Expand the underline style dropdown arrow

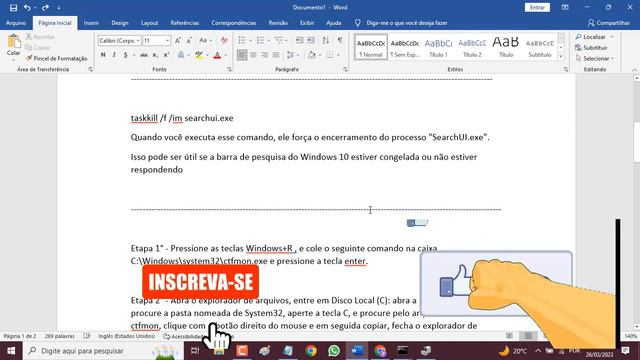pyautogui.click(x=133, y=55)
